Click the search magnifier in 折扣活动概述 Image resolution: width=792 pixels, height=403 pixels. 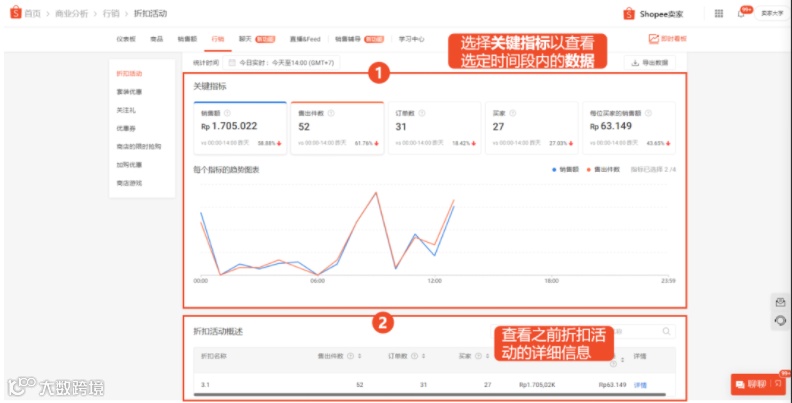click(666, 331)
